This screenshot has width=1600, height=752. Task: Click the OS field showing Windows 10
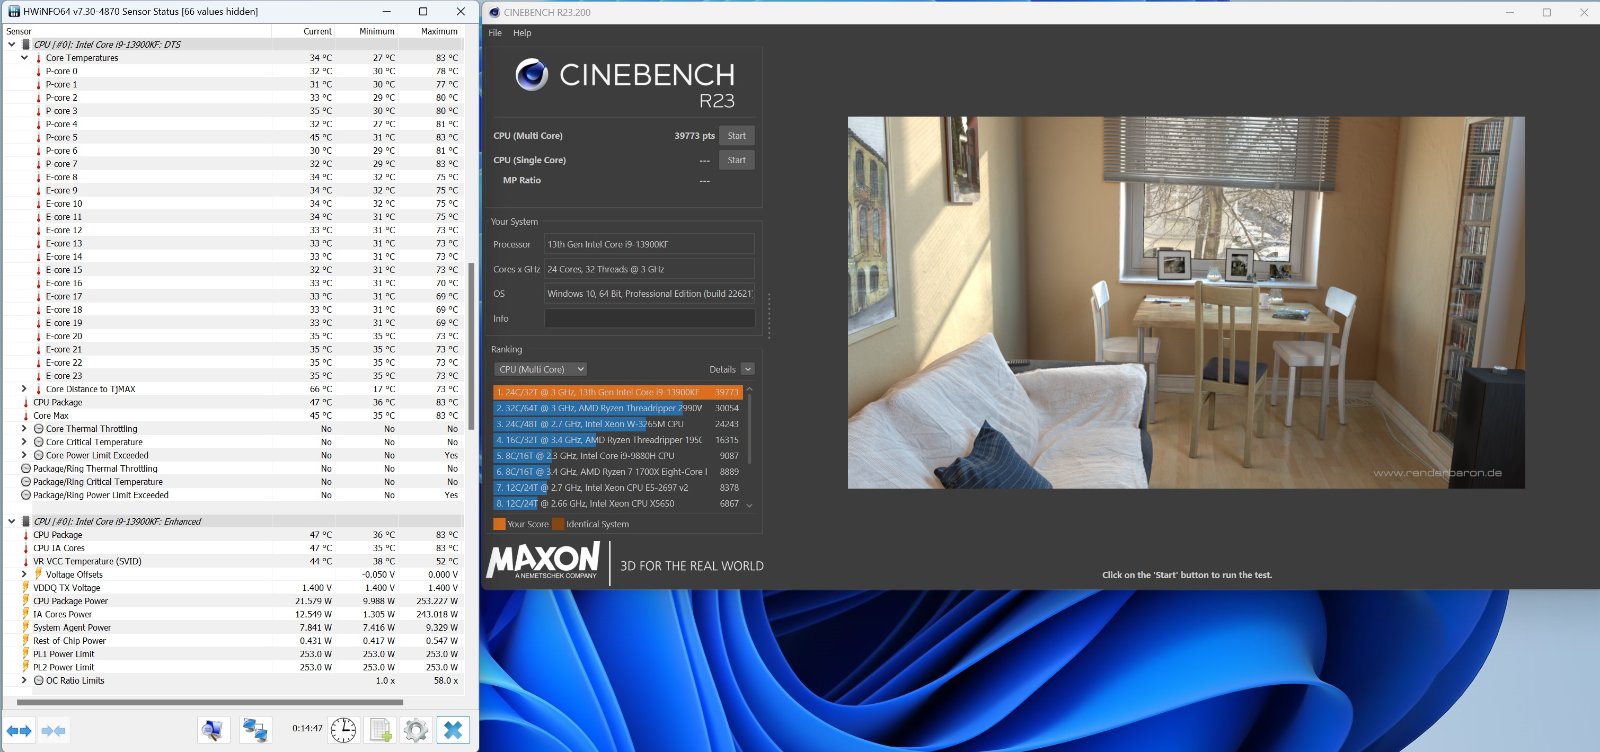click(x=649, y=294)
